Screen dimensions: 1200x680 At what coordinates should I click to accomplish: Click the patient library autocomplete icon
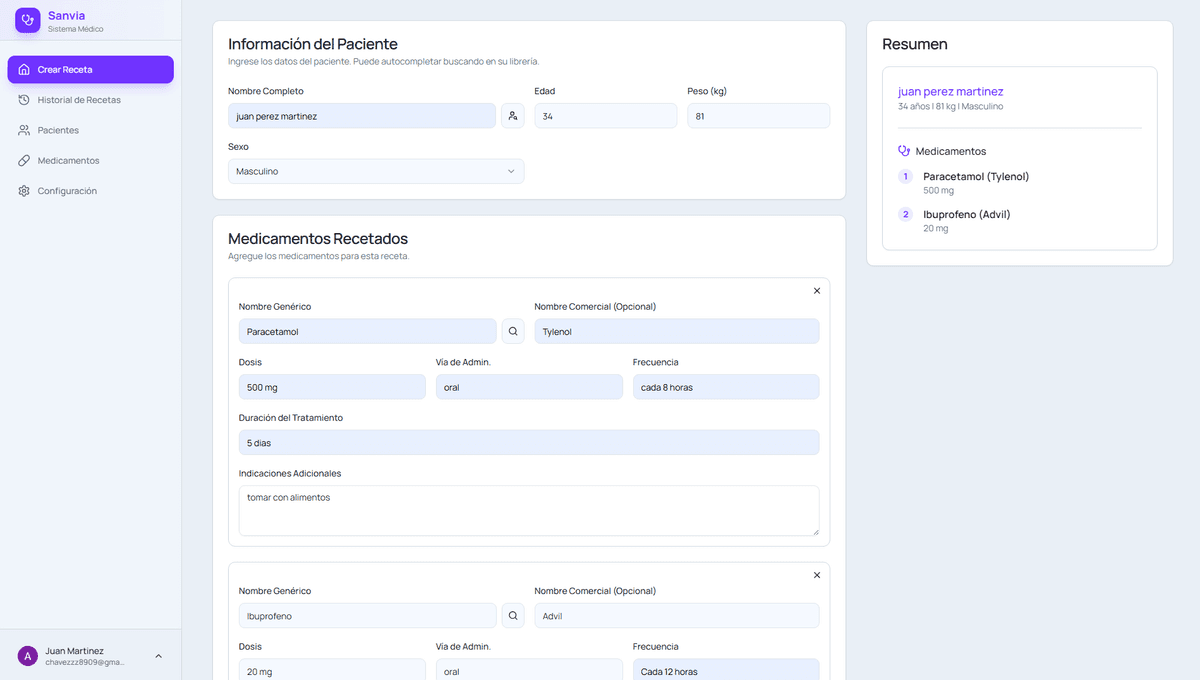pyautogui.click(x=512, y=116)
